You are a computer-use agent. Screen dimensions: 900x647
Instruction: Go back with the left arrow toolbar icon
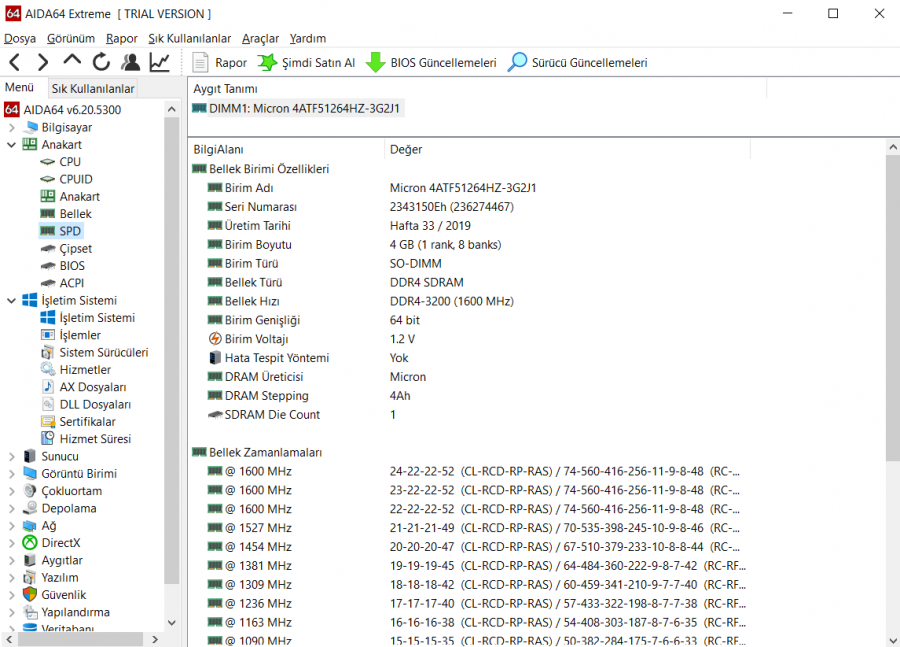tap(15, 62)
